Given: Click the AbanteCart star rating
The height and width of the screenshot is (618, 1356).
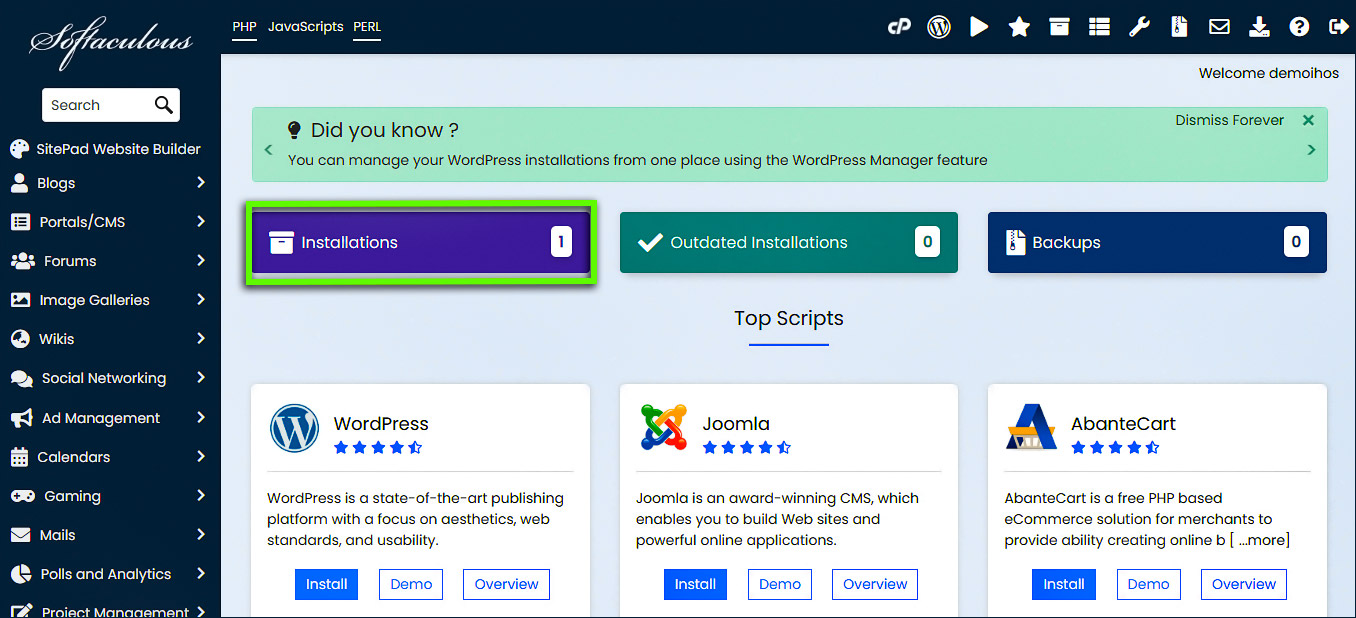Looking at the screenshot, I should tap(1115, 448).
